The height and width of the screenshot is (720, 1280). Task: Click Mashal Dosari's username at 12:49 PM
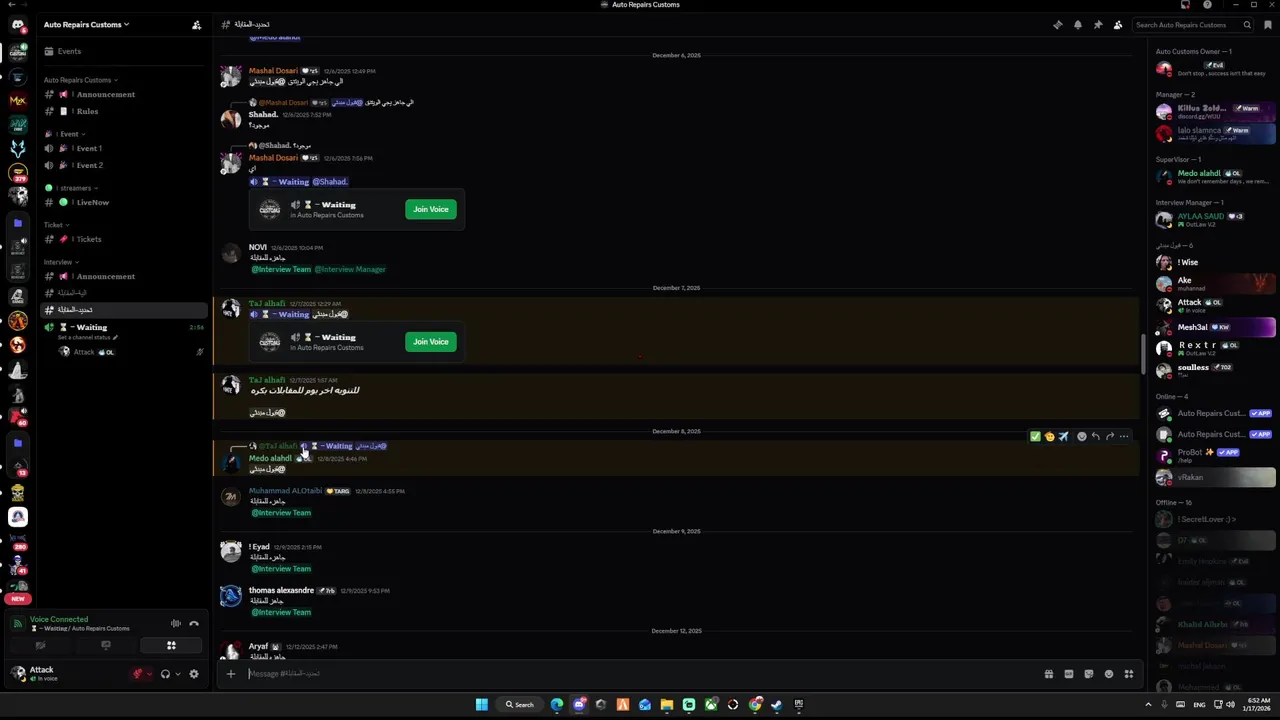point(273,71)
